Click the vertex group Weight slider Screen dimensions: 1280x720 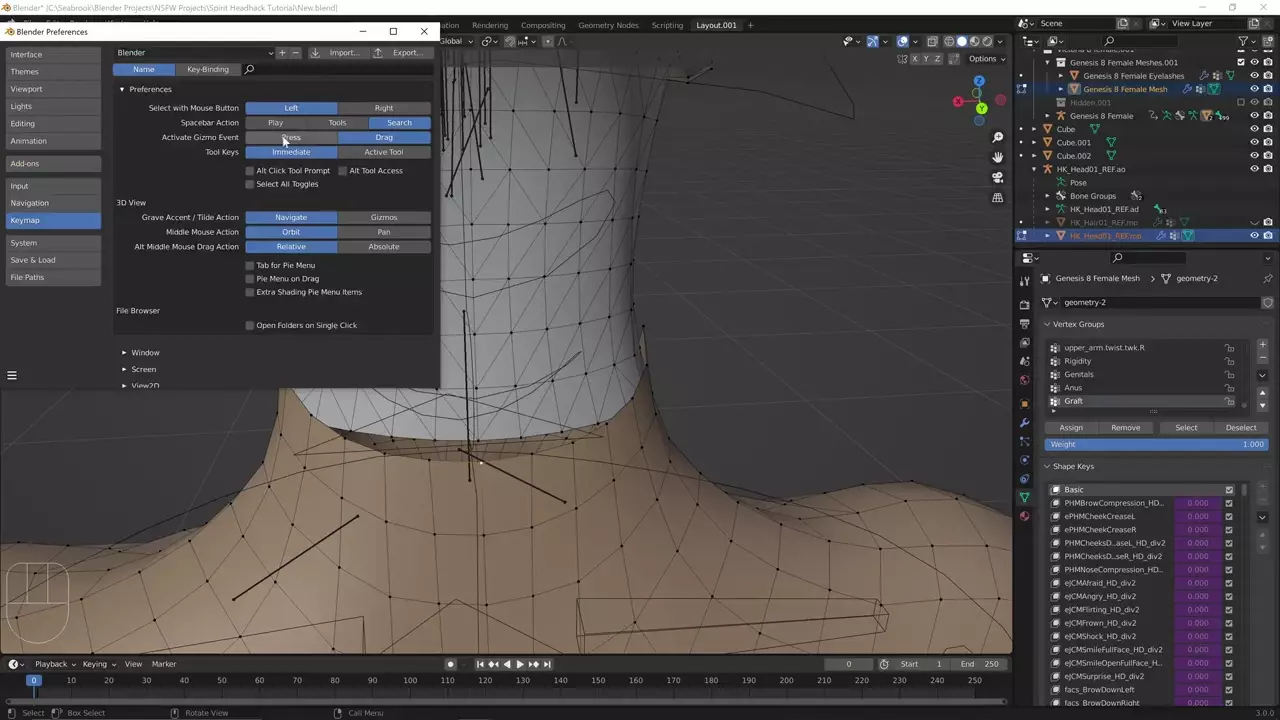pos(1155,444)
